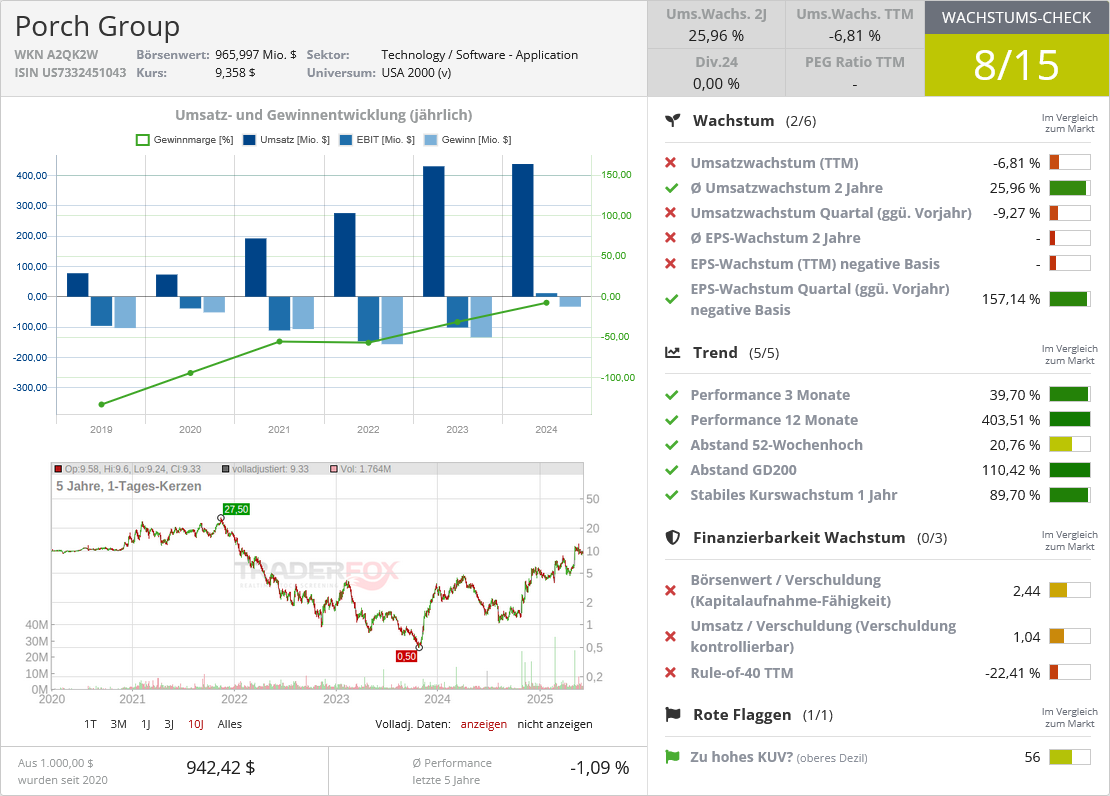Click the ISIN US7332451043 identifier

pyautogui.click(x=70, y=72)
